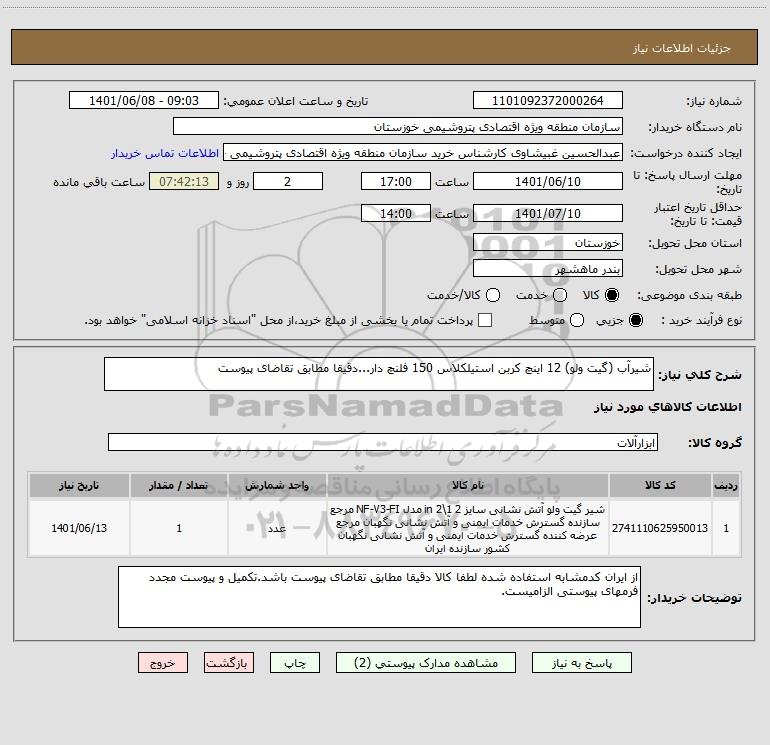770x745 pixels.
Task: Click the delivery city field بندر ماهشهر
Action: coord(548,268)
